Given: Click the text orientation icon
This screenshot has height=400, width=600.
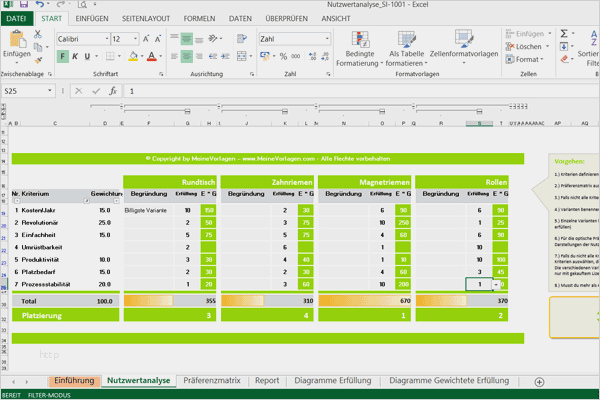Looking at the screenshot, I should point(213,39).
